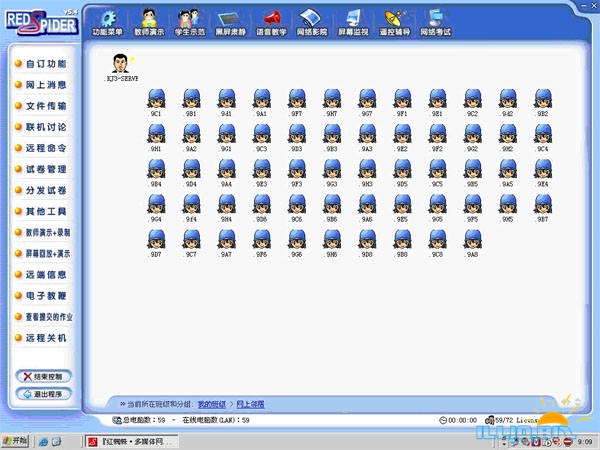Launch 网络影院 network cinema
The height and width of the screenshot is (450, 600).
313,19
